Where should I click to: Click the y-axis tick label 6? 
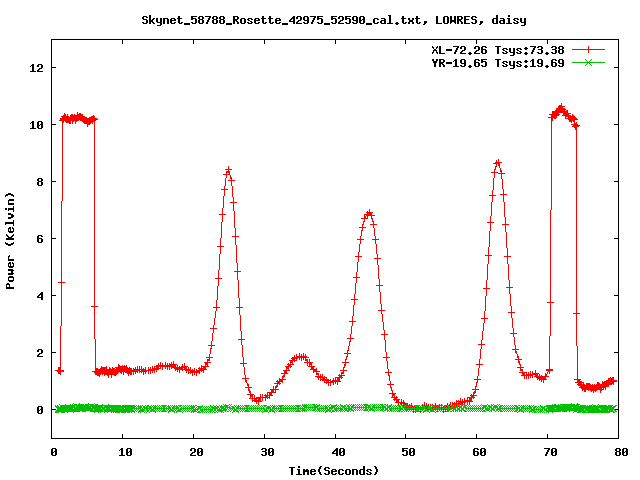(40, 239)
